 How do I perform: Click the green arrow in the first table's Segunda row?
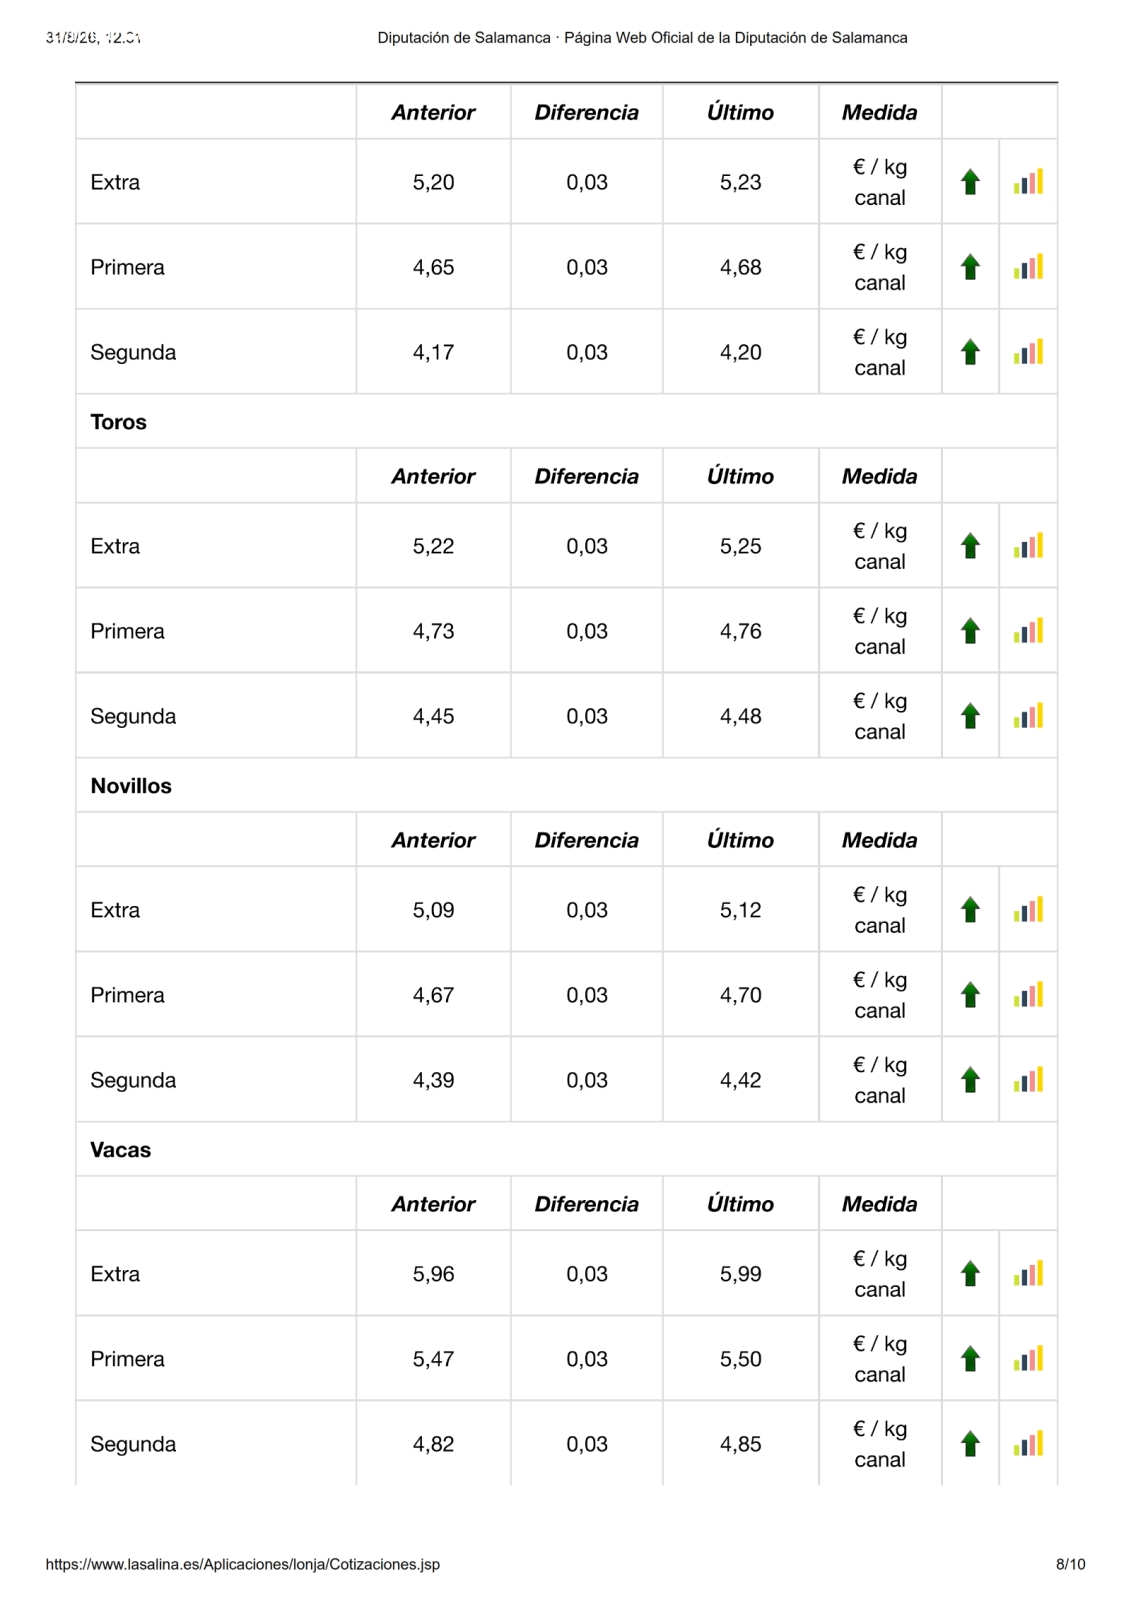coord(970,352)
